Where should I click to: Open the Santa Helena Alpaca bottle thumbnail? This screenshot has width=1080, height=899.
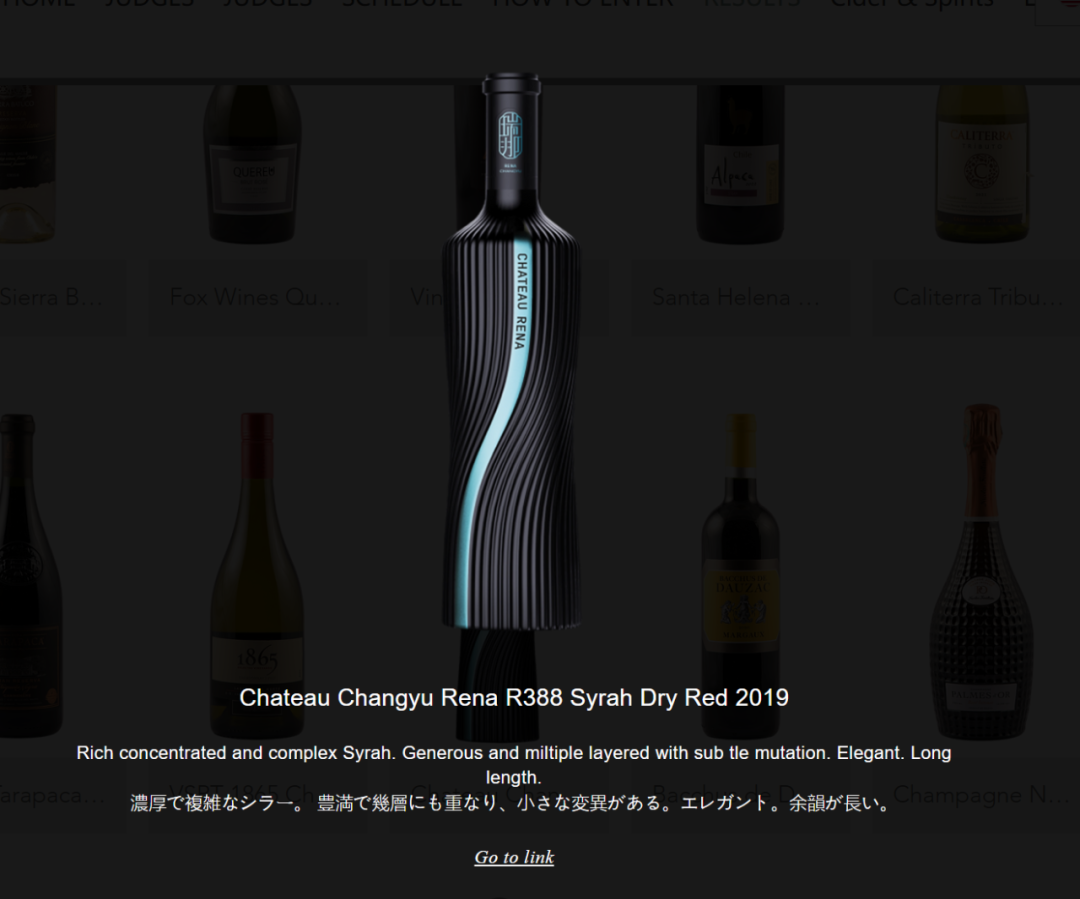[x=740, y=164]
